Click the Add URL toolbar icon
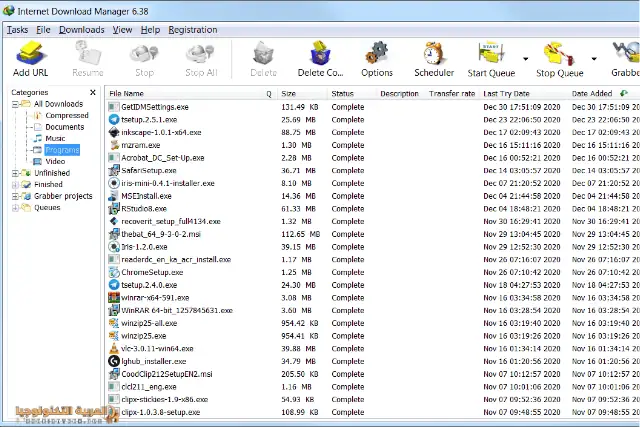 (x=30, y=53)
